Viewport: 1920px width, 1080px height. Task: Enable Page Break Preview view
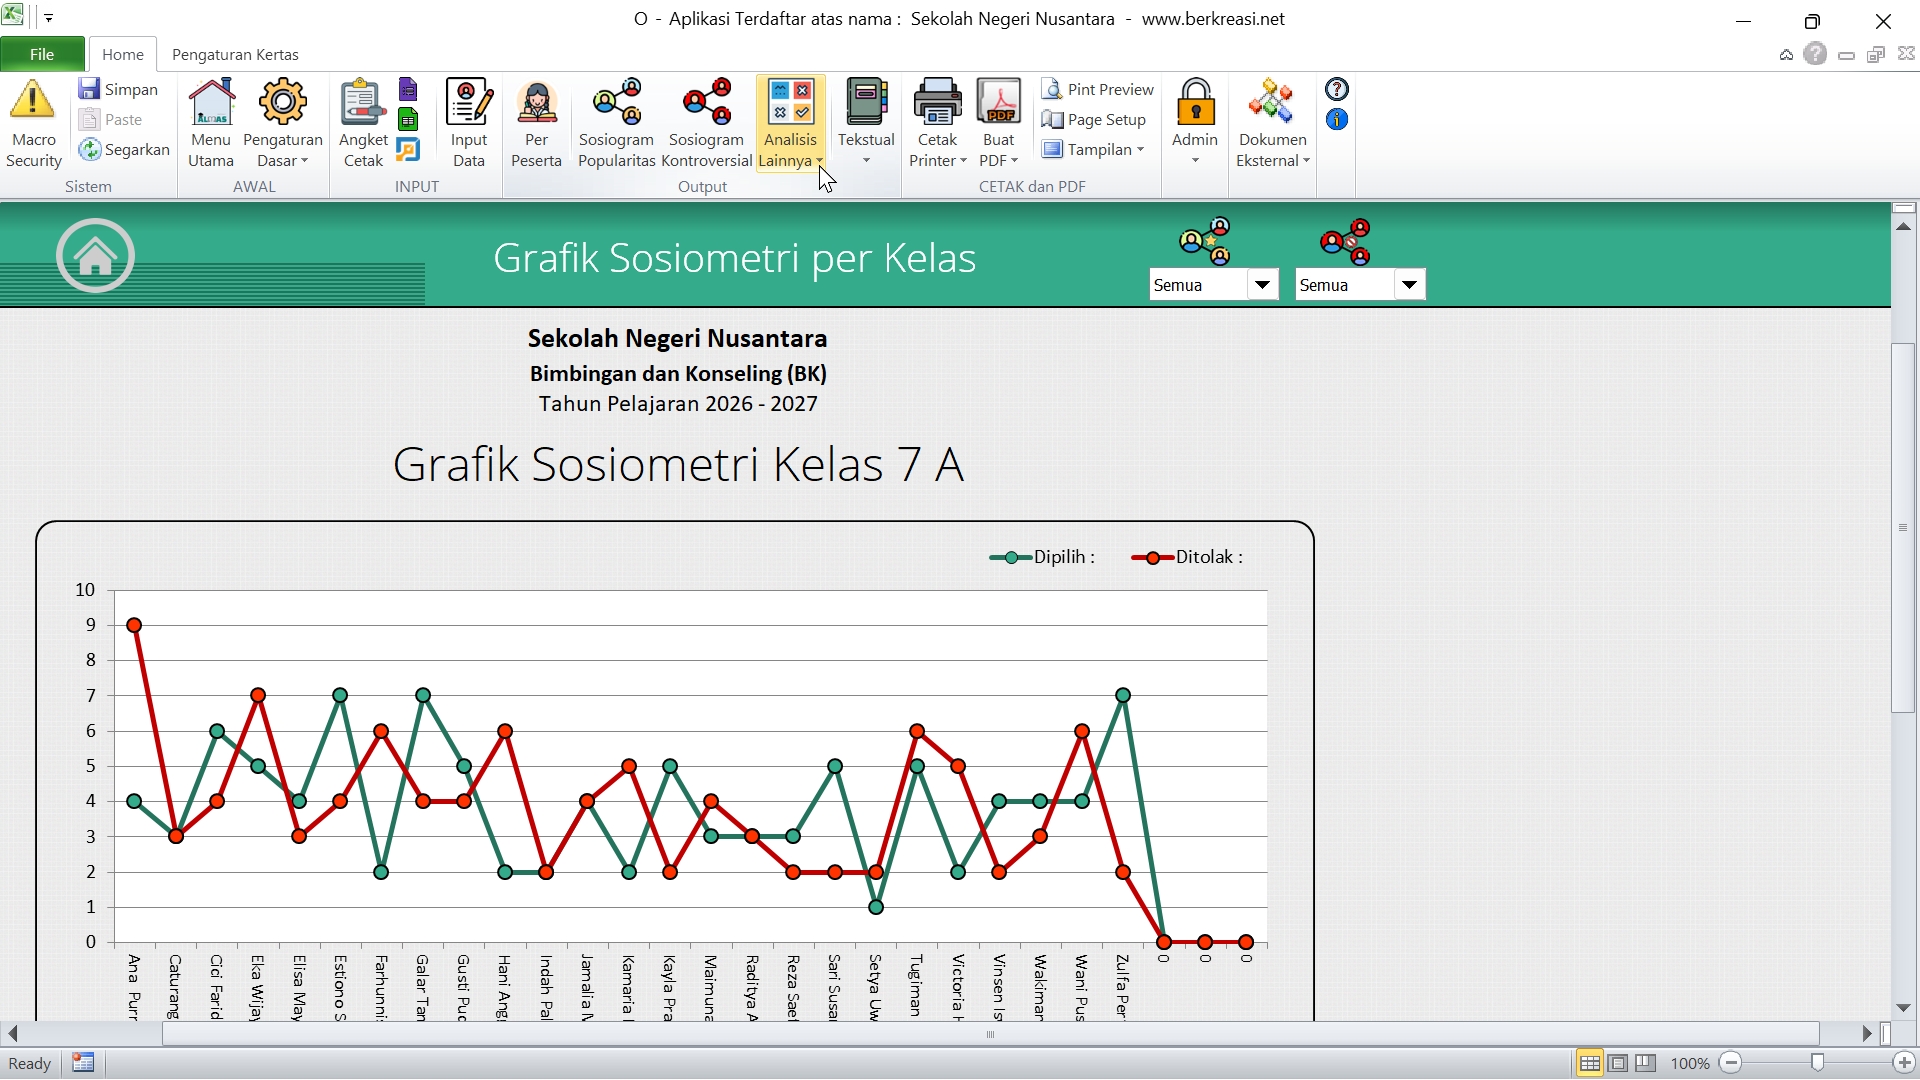1645,1063
